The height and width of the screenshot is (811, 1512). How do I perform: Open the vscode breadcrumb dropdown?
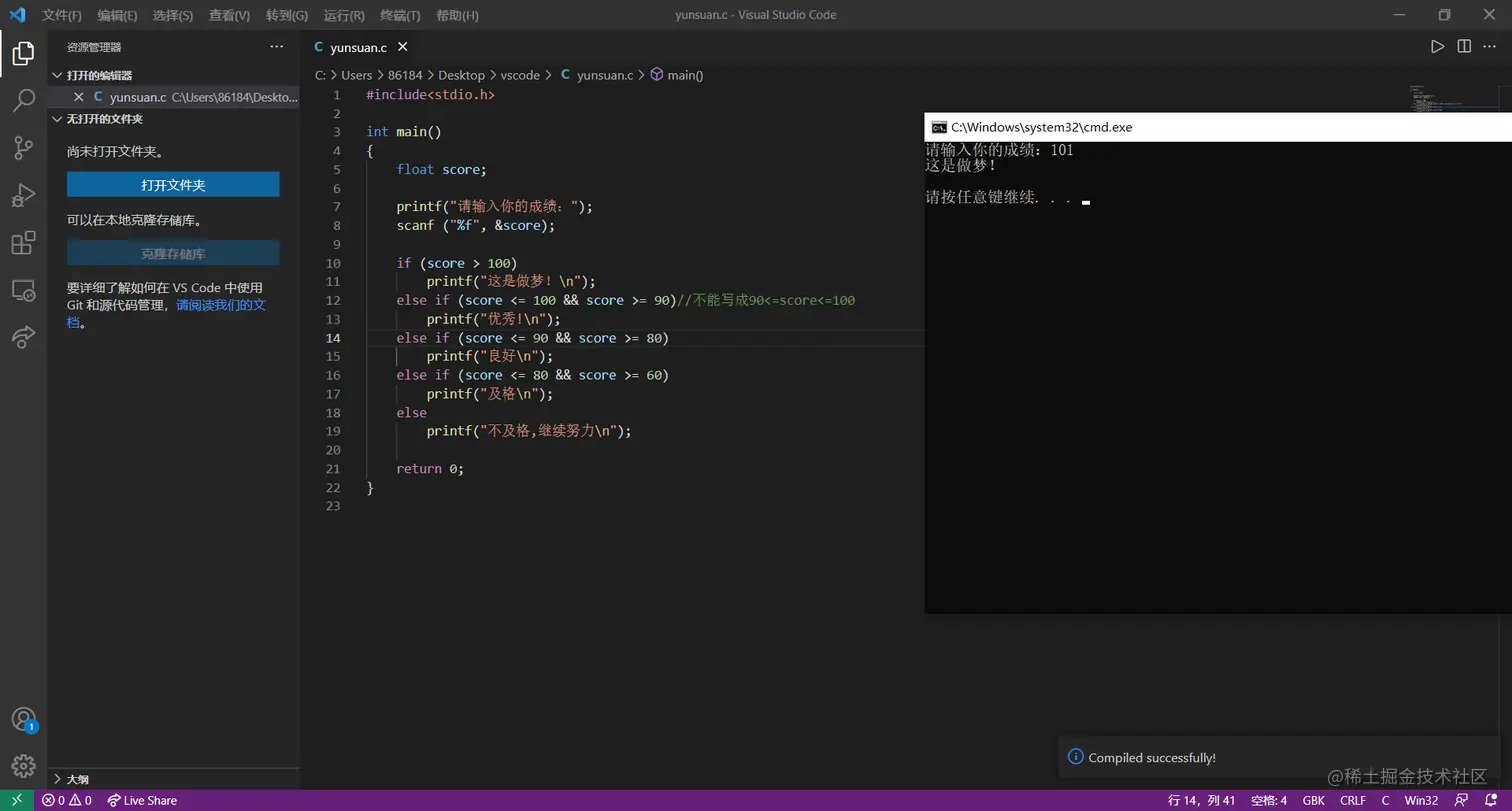pyautogui.click(x=520, y=75)
